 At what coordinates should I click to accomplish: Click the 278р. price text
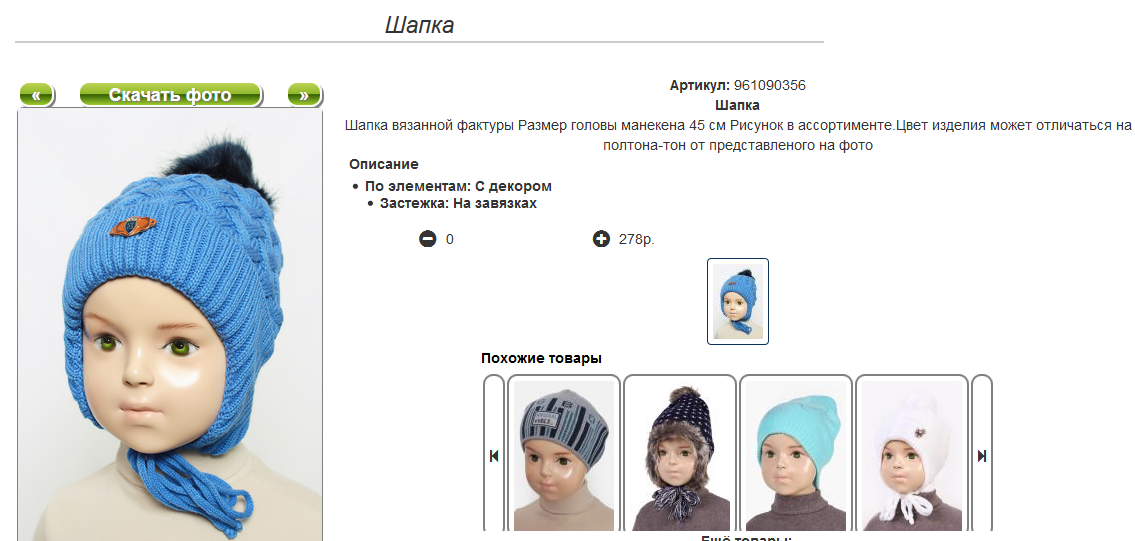pos(636,239)
